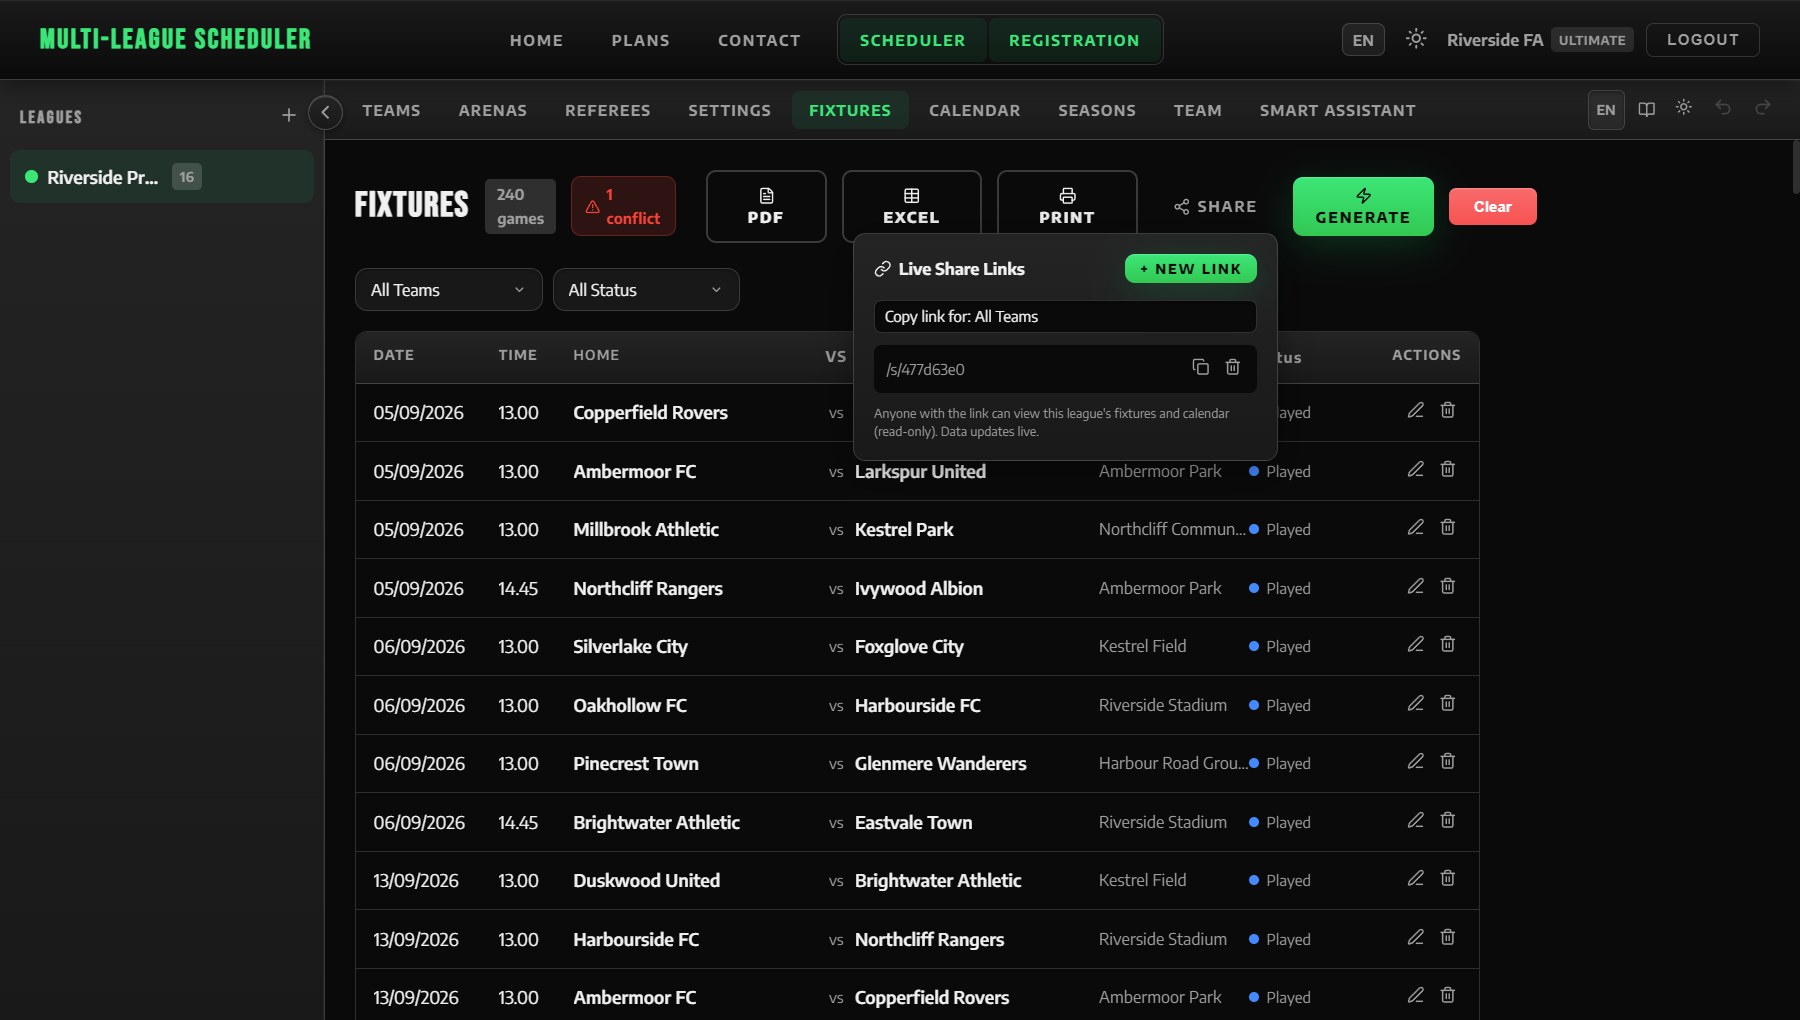Delete the Copperfield Rovers home fixture on 05/09/2026
This screenshot has height=1020, width=1800.
tap(1447, 411)
